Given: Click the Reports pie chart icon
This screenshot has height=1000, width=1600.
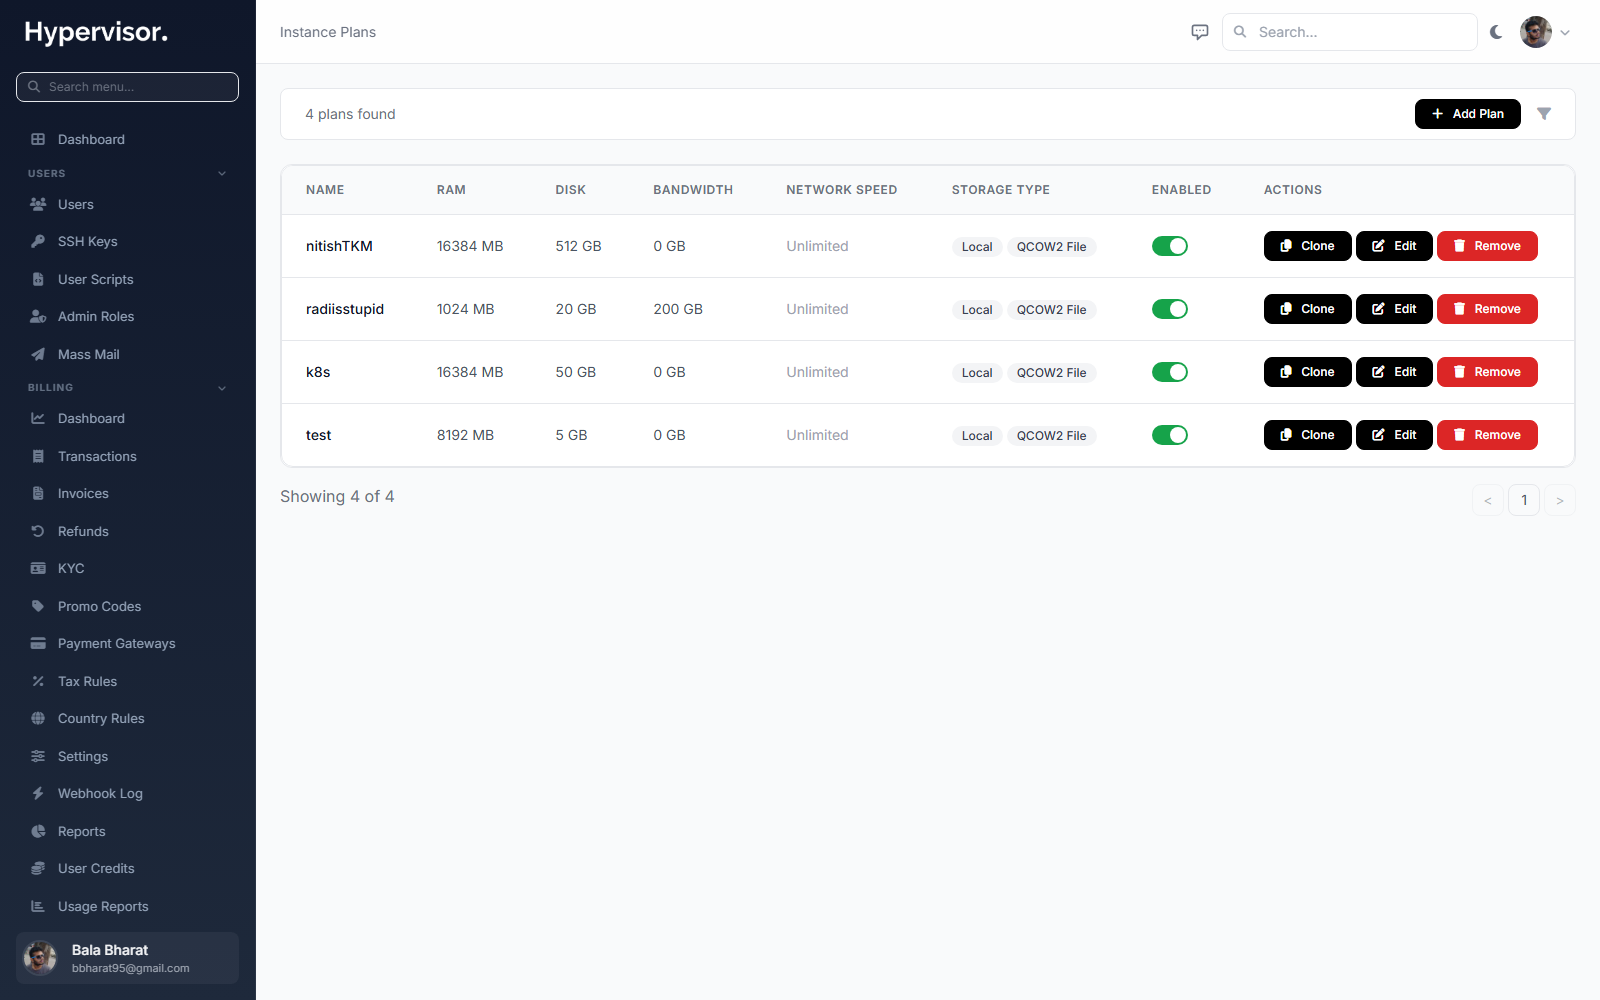Looking at the screenshot, I should [x=38, y=831].
